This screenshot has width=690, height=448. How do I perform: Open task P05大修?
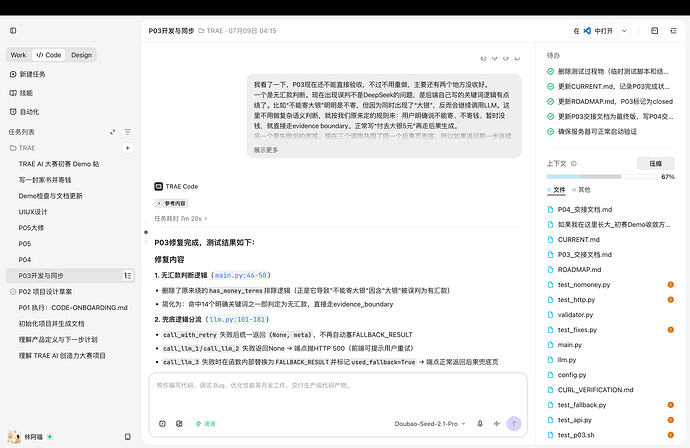(31, 228)
